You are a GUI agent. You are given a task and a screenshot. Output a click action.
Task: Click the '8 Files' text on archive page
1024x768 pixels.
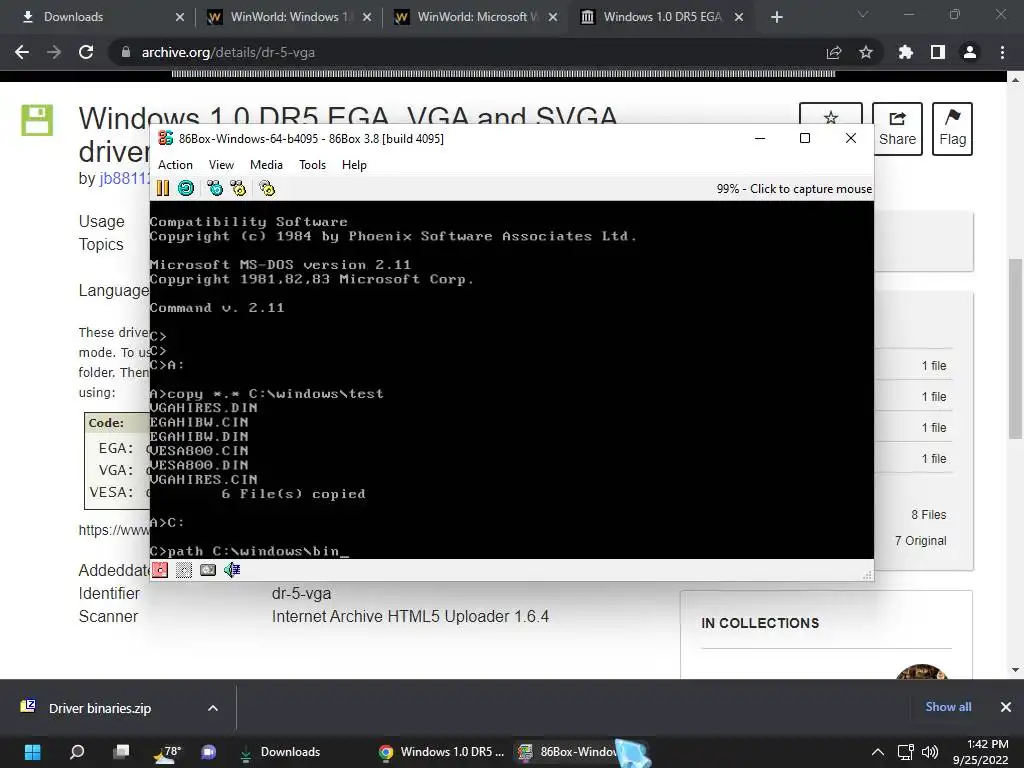(x=929, y=515)
